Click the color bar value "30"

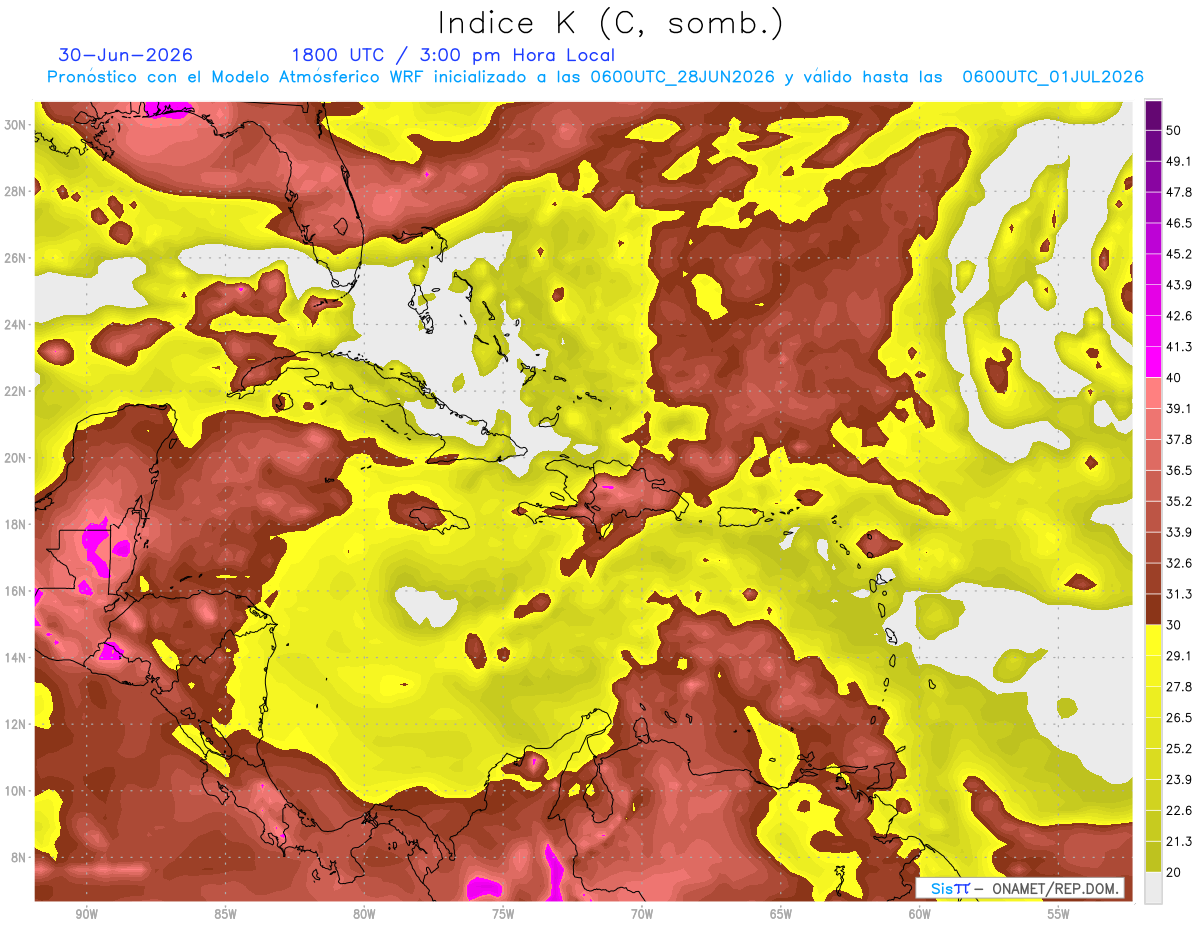coord(1174,625)
